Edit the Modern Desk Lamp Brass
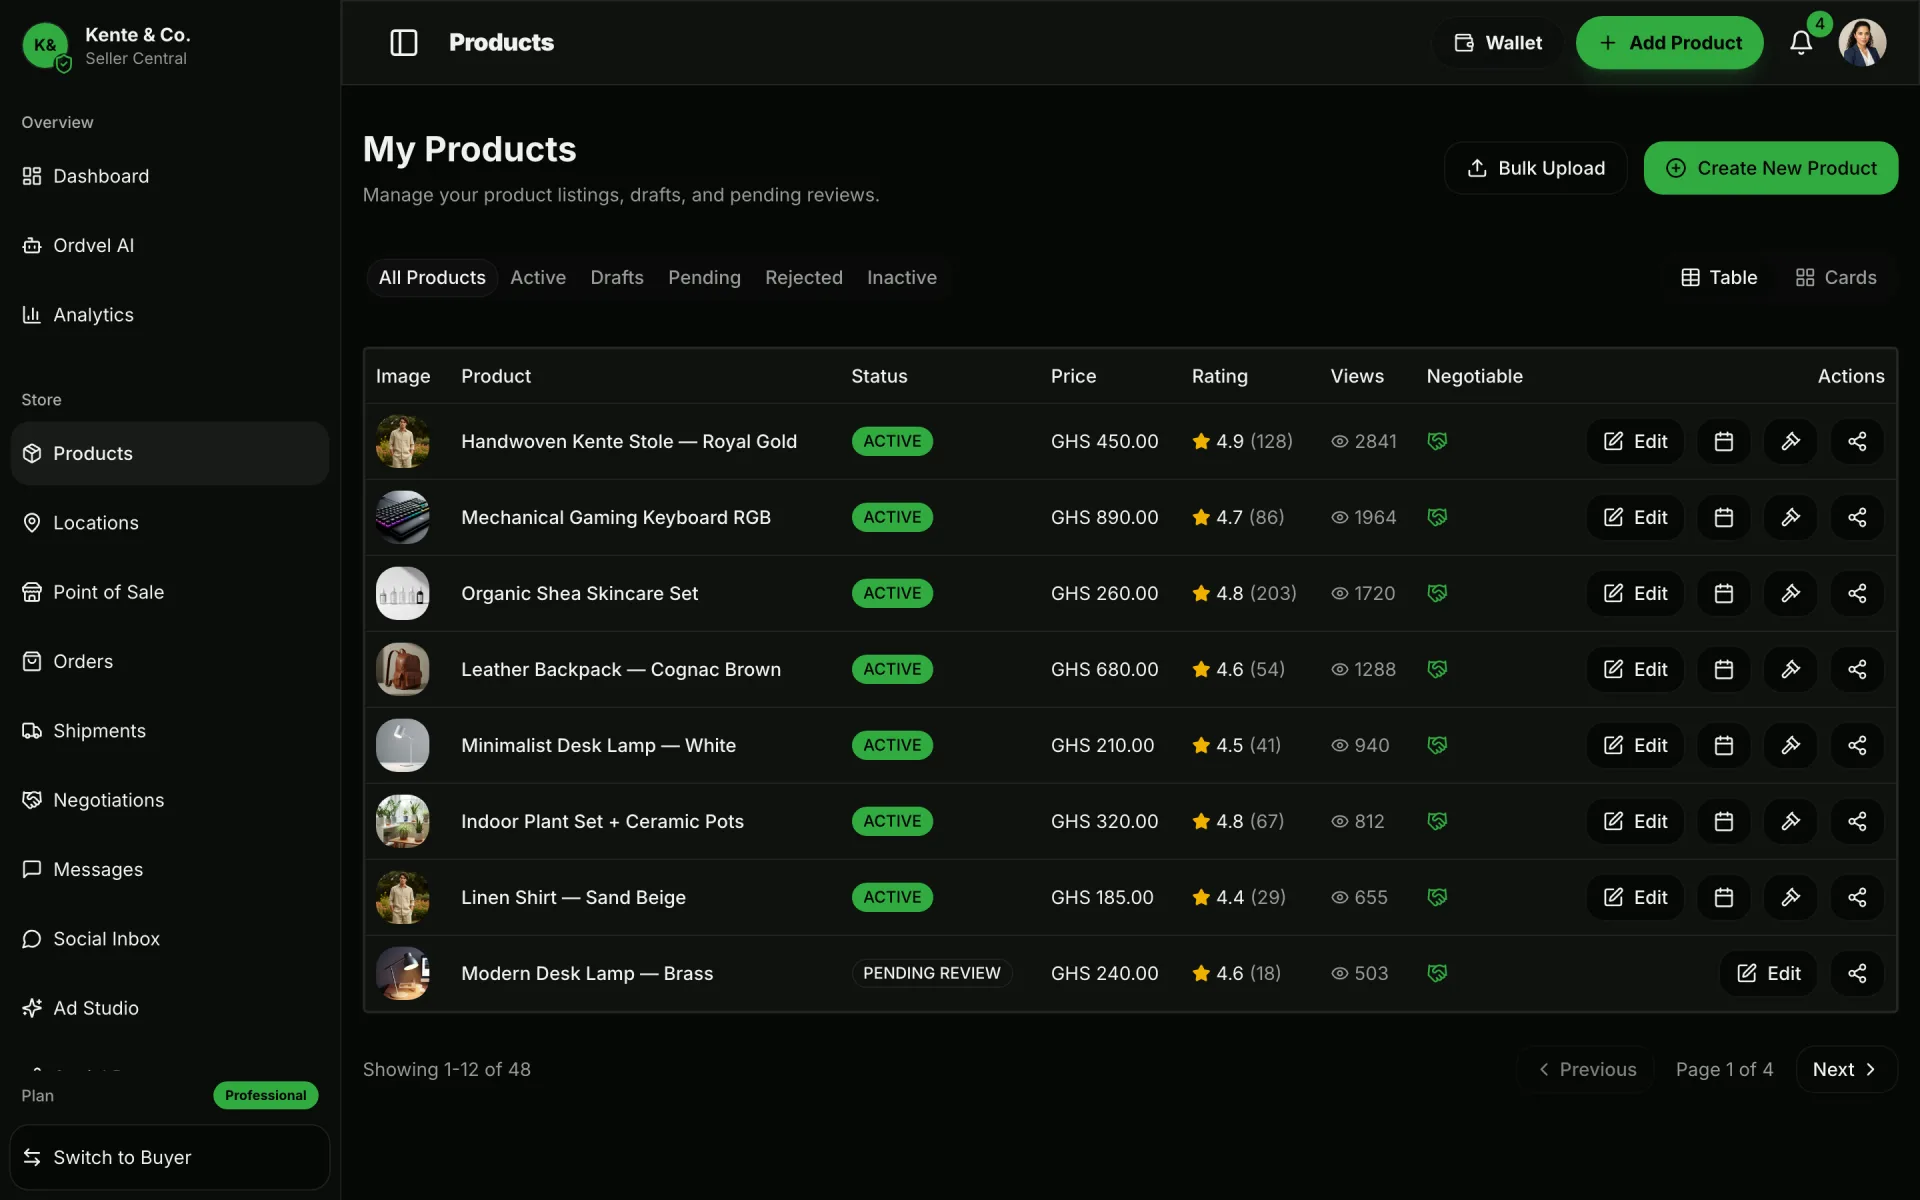This screenshot has width=1920, height=1200. coord(1768,973)
